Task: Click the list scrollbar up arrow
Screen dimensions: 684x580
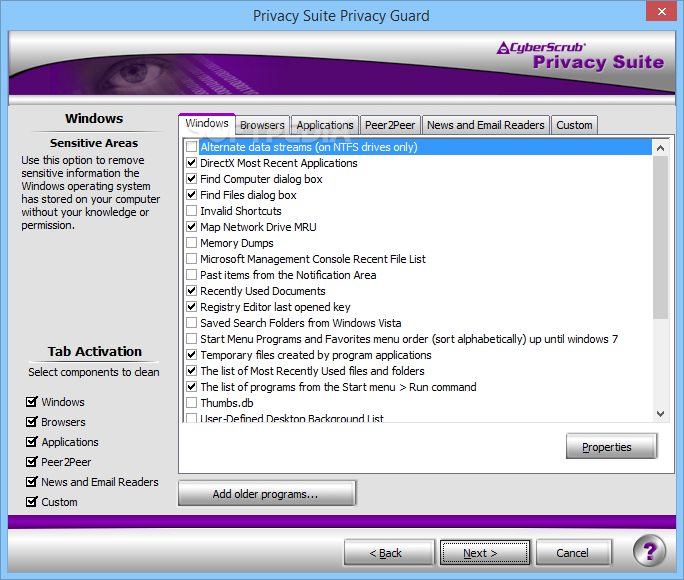Action: click(x=660, y=148)
